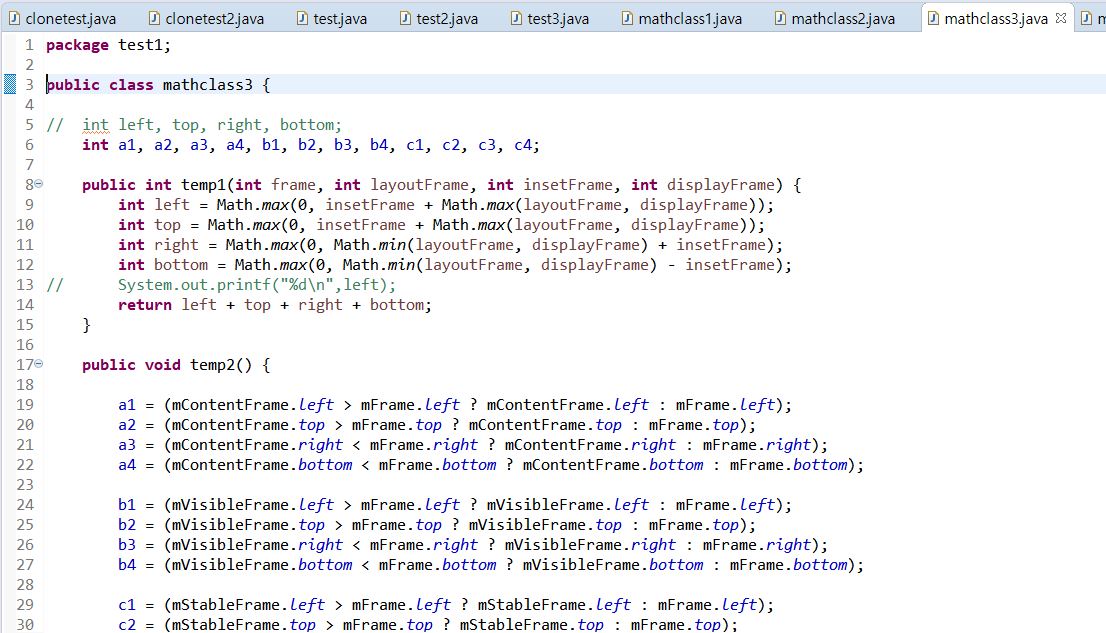Screen dimensions: 1106x633
Task: Collapse the temp1 method at line 8
Action: click(39, 184)
